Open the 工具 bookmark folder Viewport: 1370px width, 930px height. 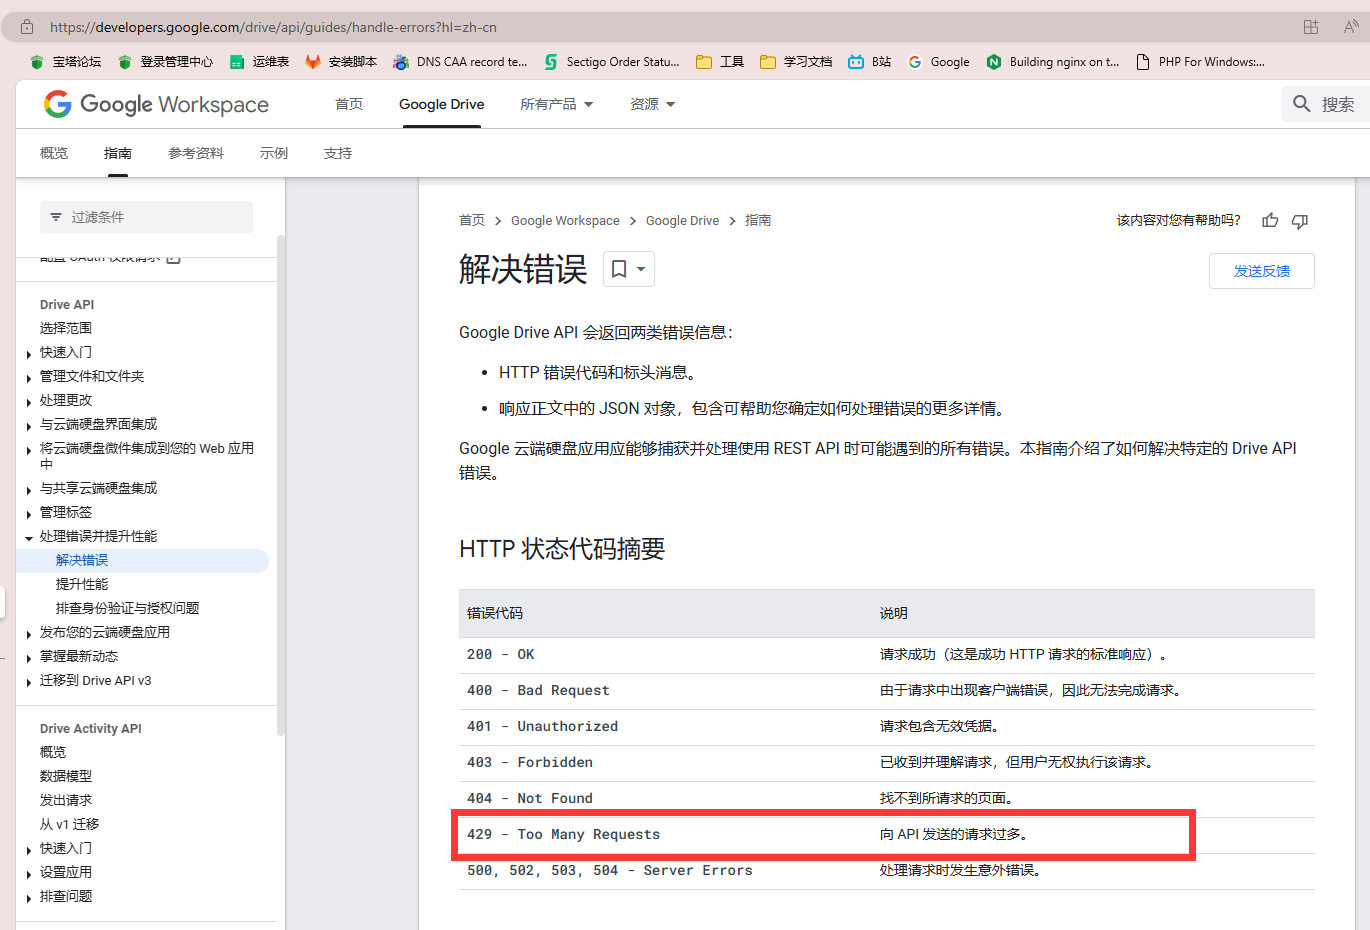pyautogui.click(x=720, y=62)
